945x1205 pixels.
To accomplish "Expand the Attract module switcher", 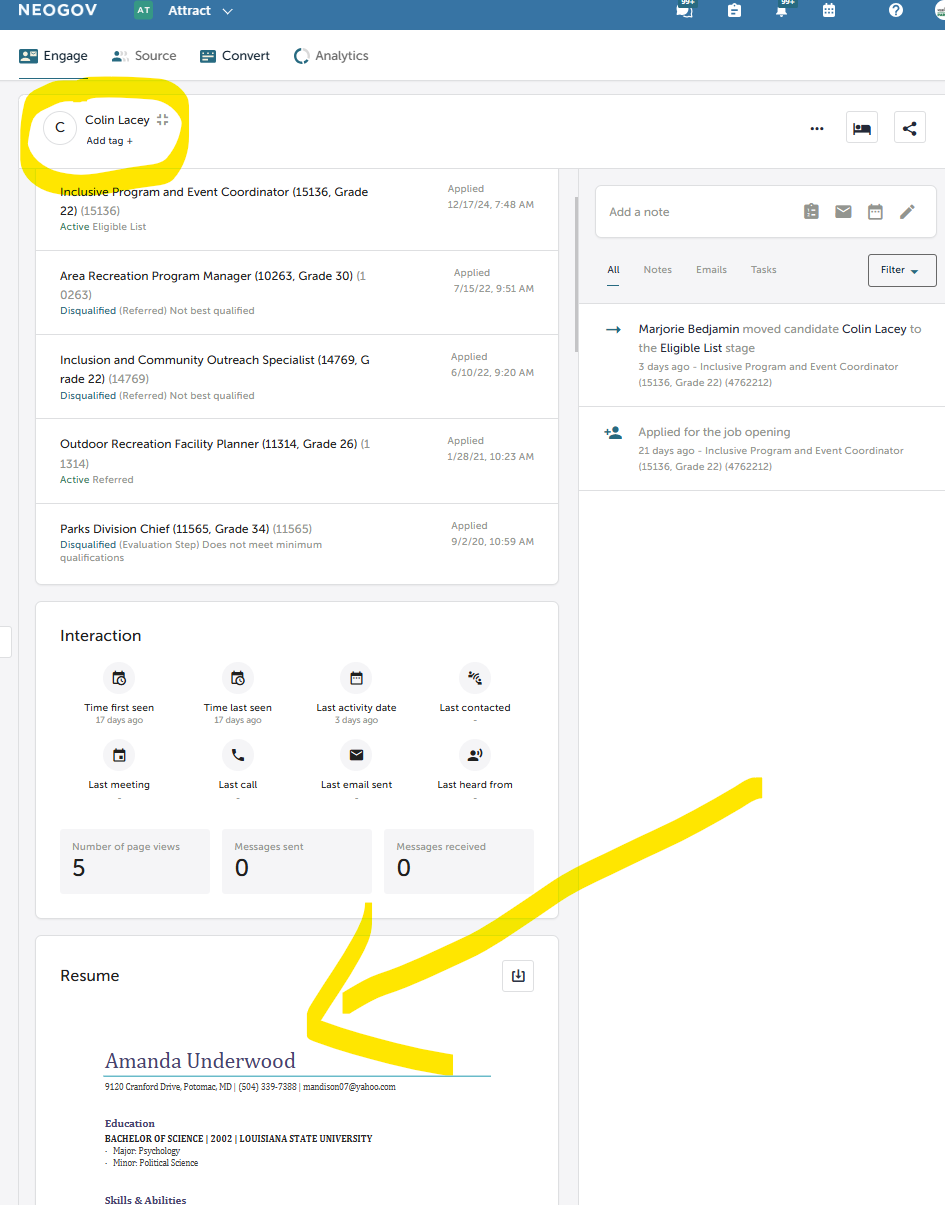I will tap(227, 11).
